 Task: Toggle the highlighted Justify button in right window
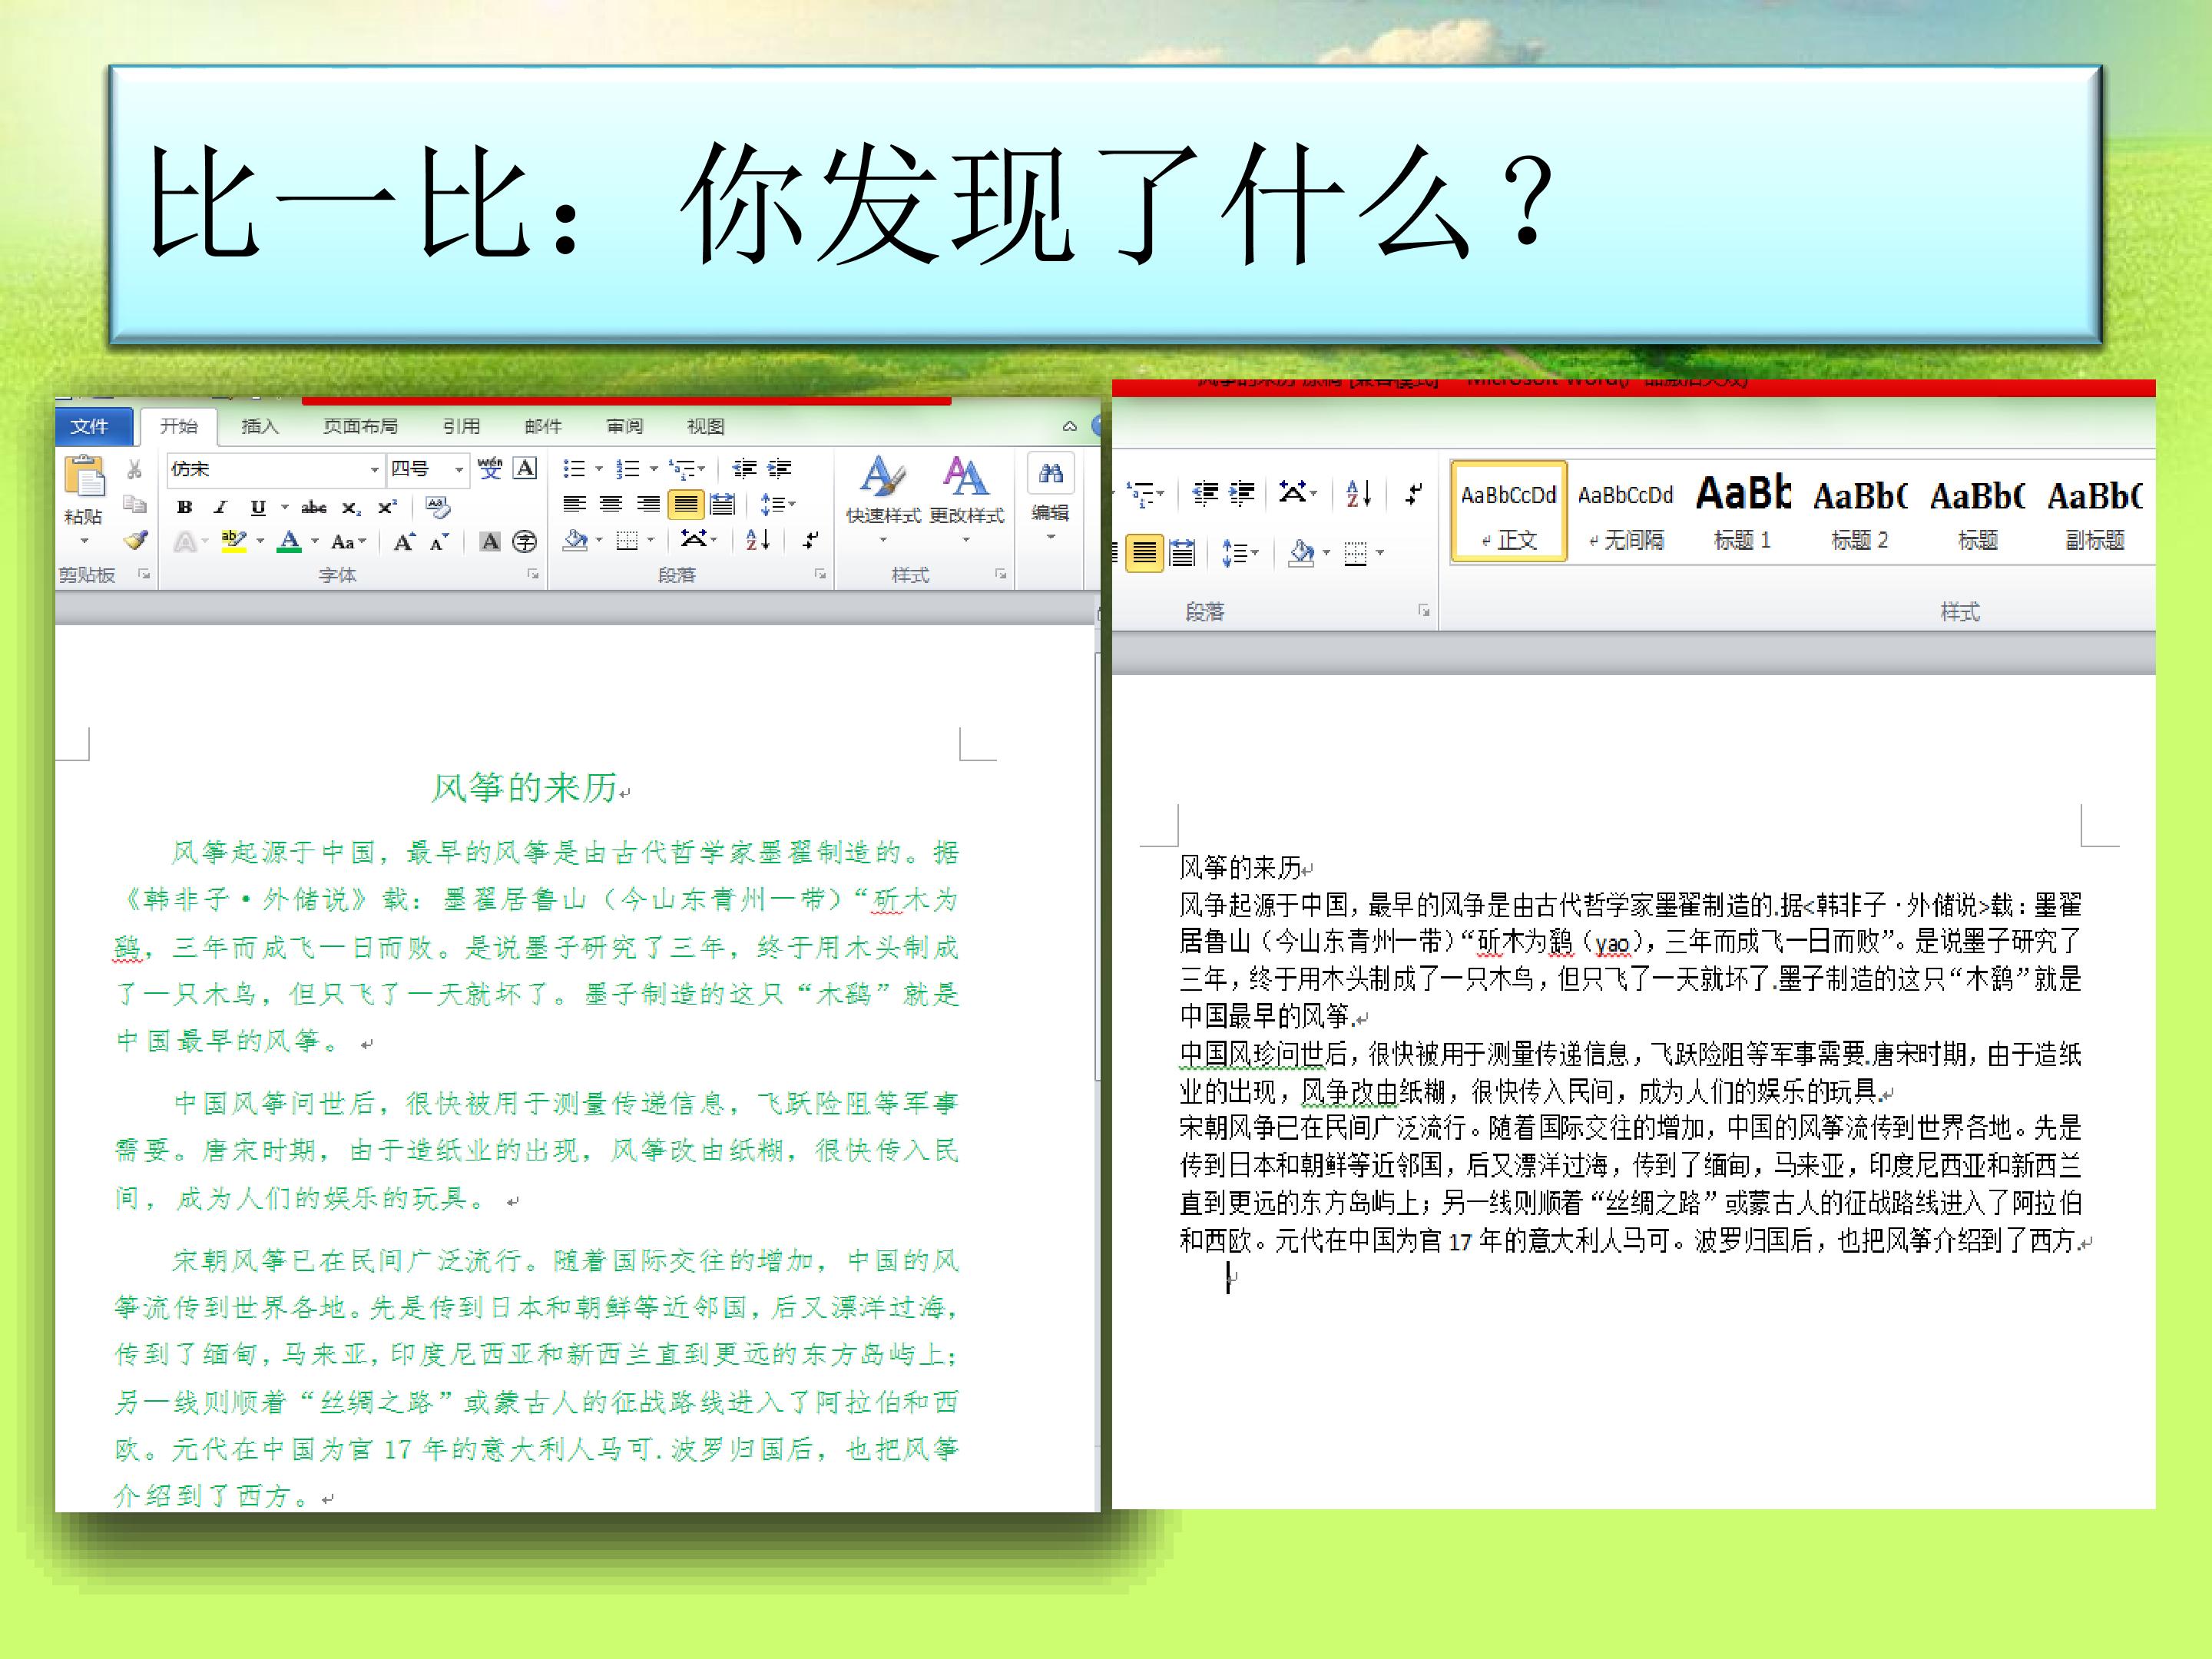pyautogui.click(x=1145, y=553)
